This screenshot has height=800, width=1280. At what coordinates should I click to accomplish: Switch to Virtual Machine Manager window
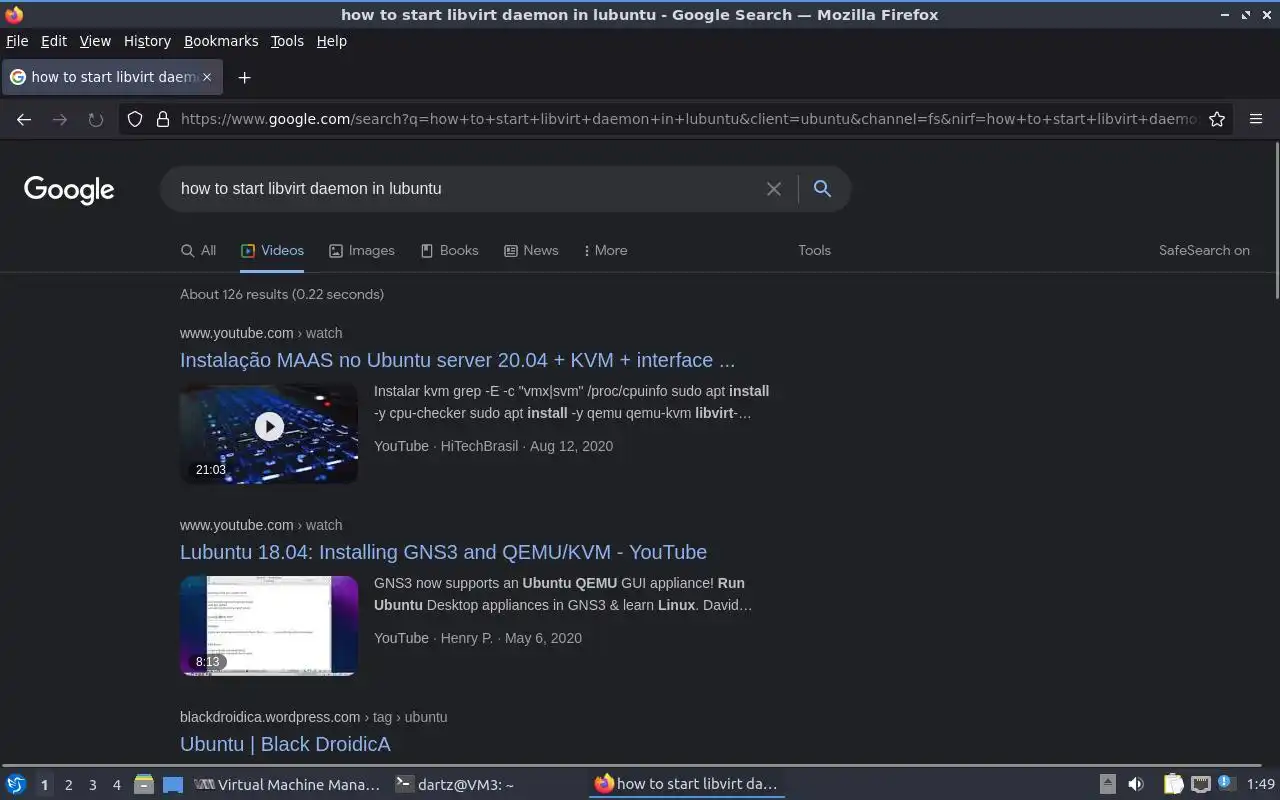pyautogui.click(x=287, y=785)
